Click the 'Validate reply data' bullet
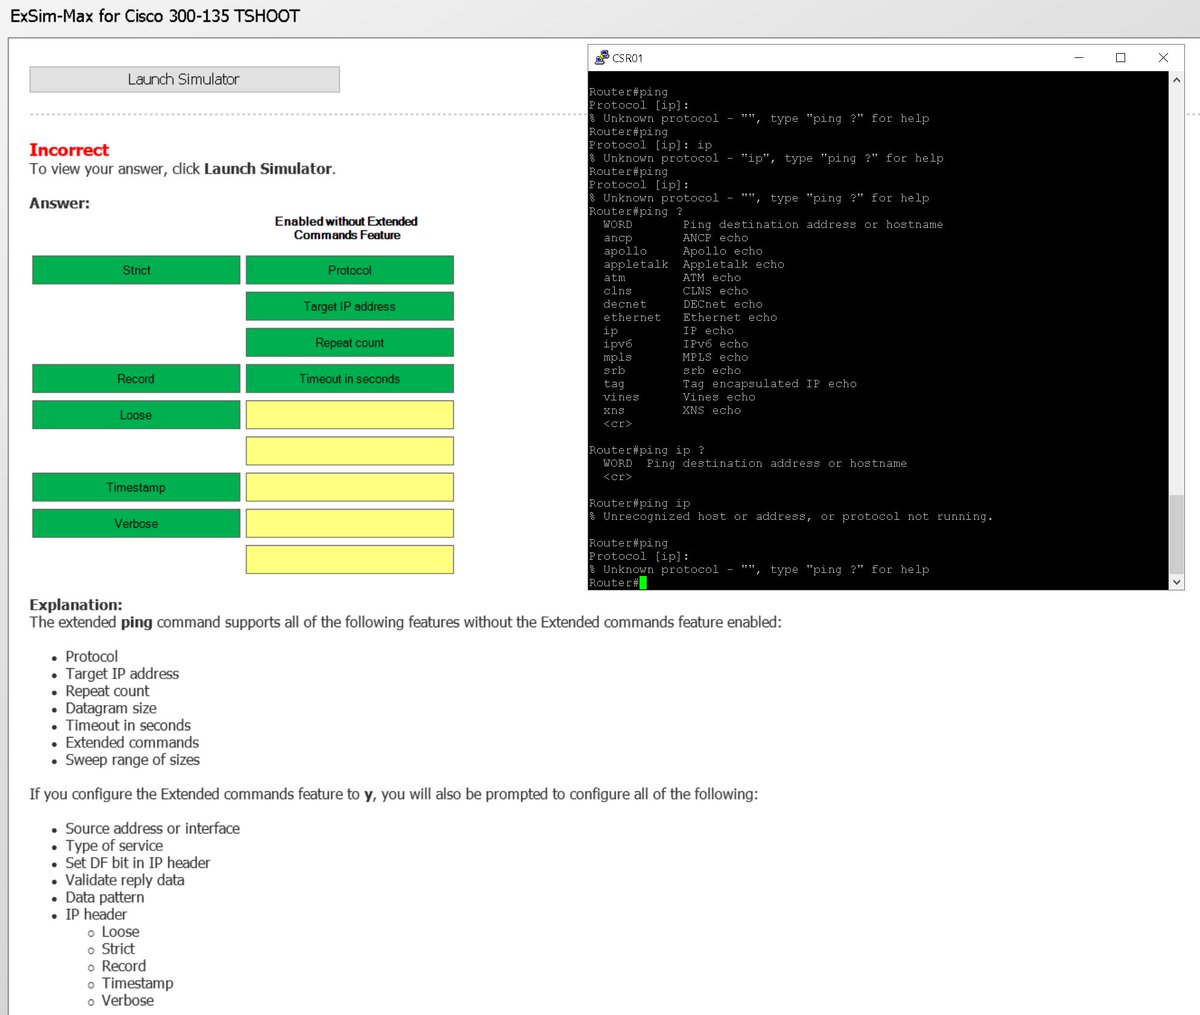1200x1015 pixels. point(125,880)
